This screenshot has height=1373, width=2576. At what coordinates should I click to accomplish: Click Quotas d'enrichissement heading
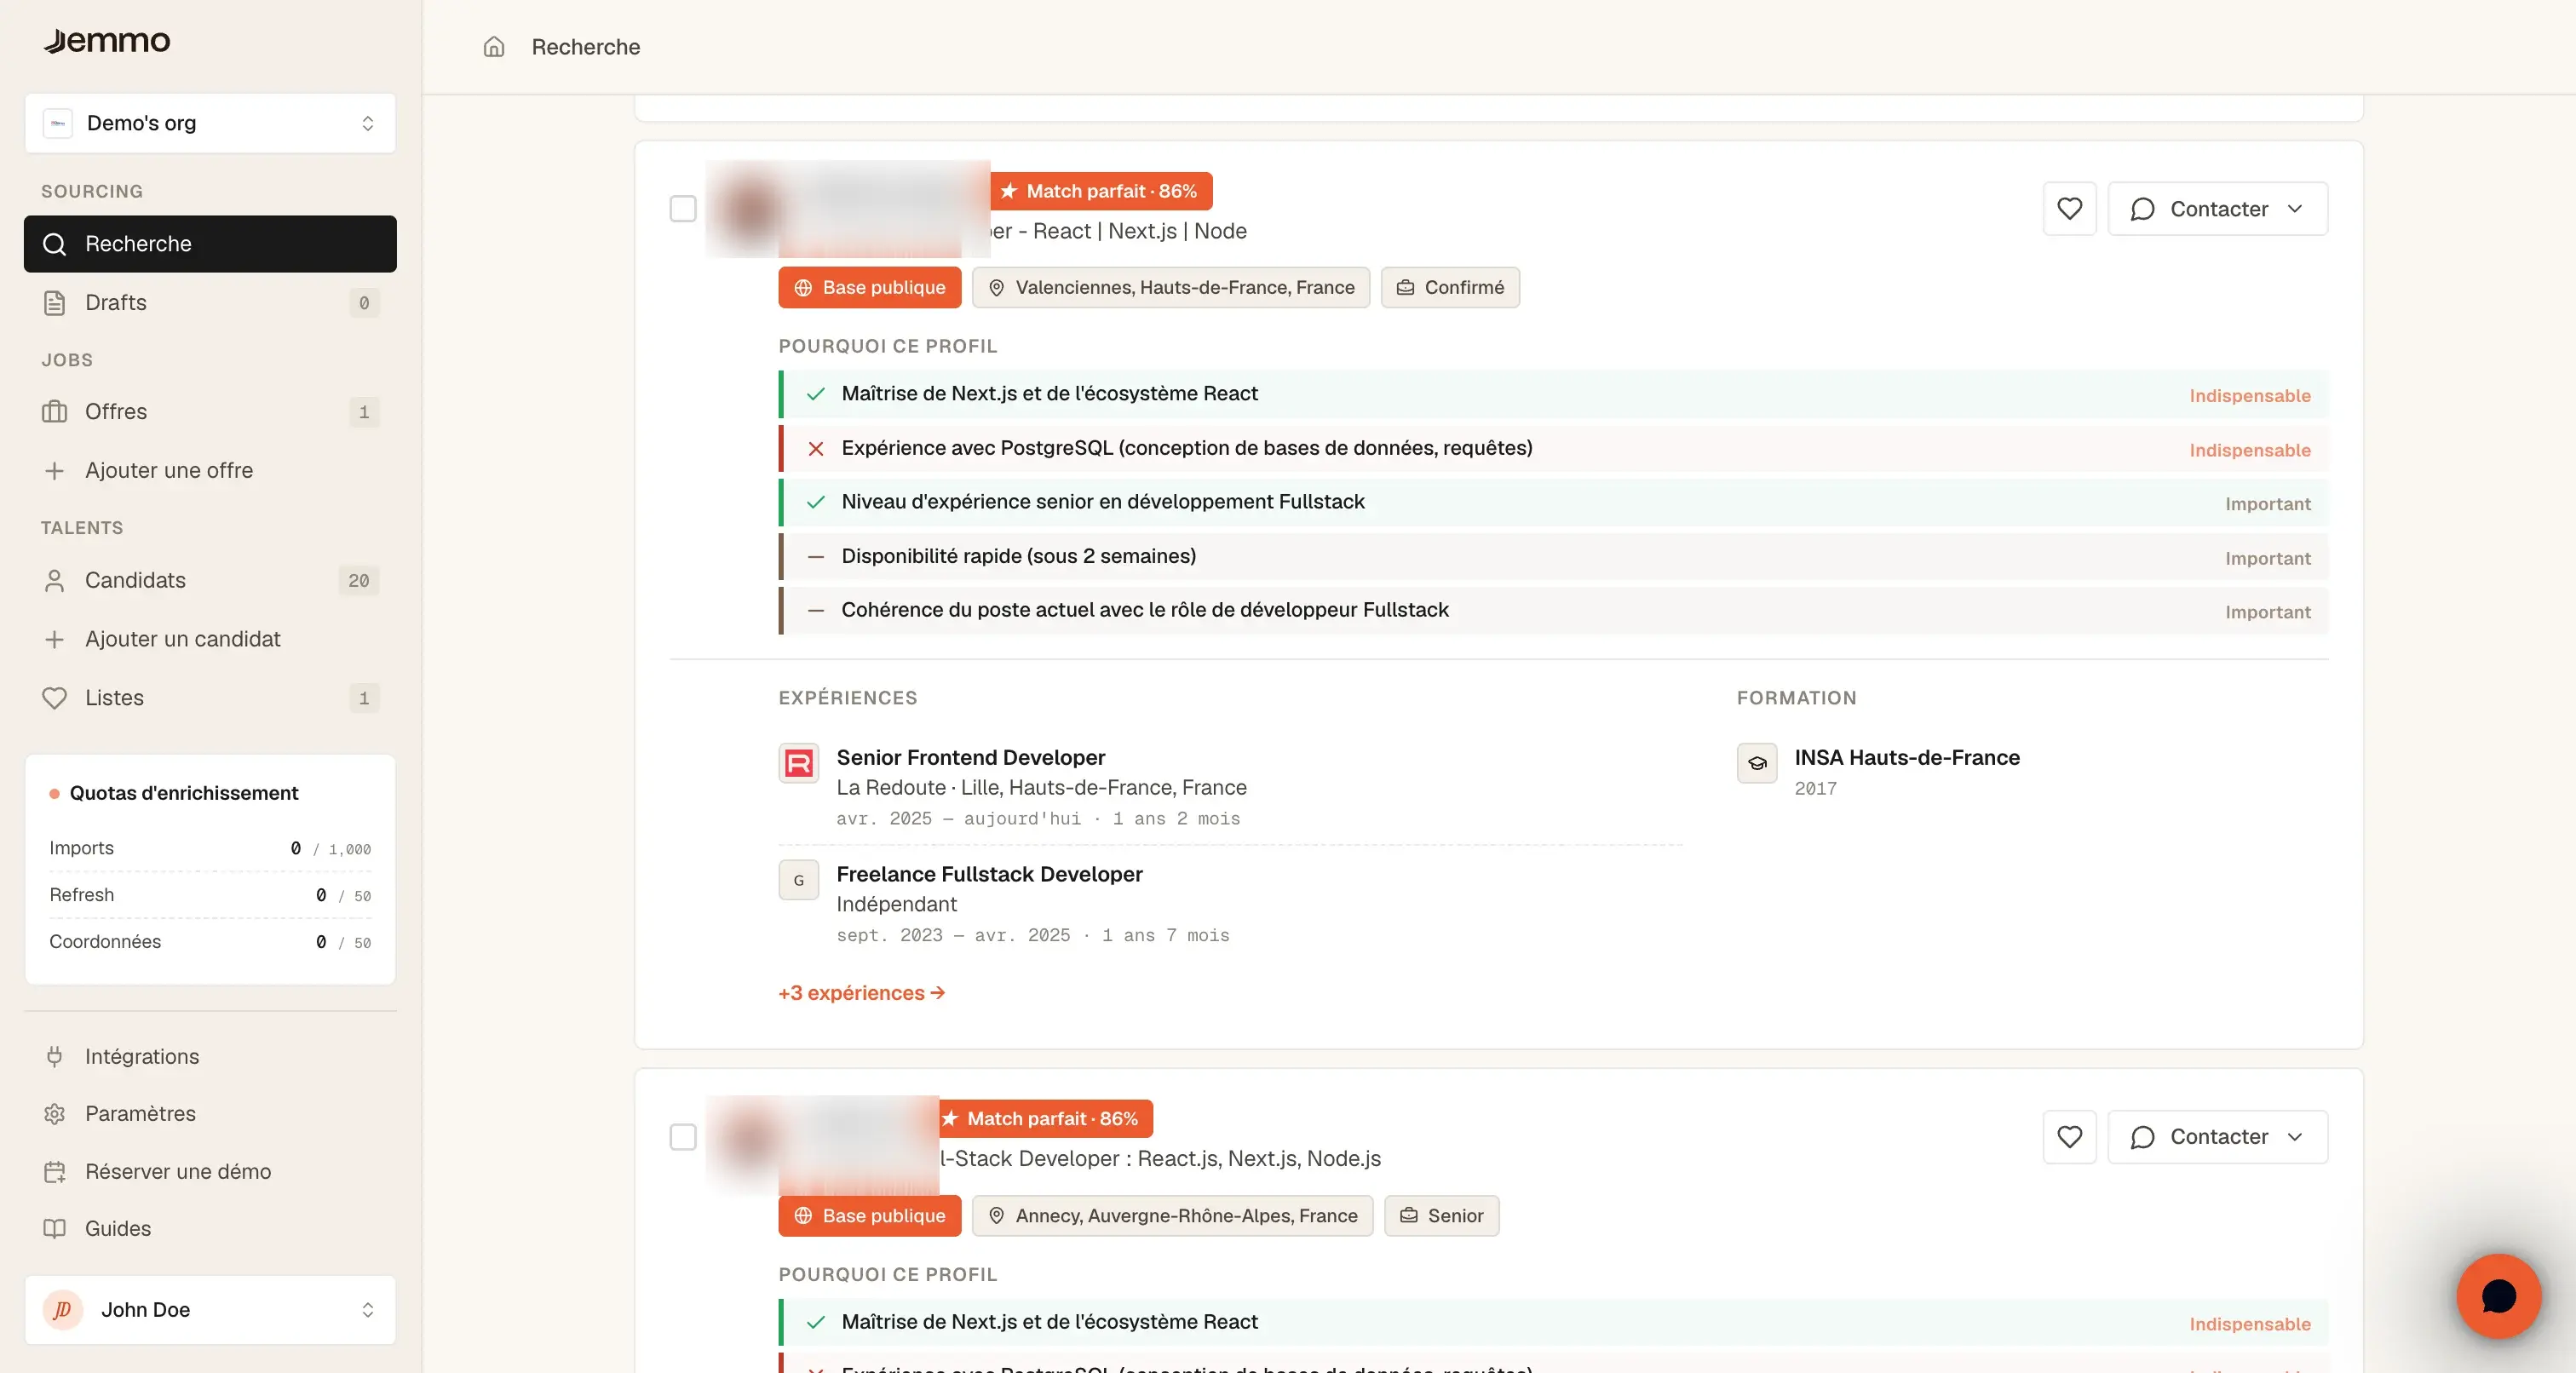(x=184, y=793)
